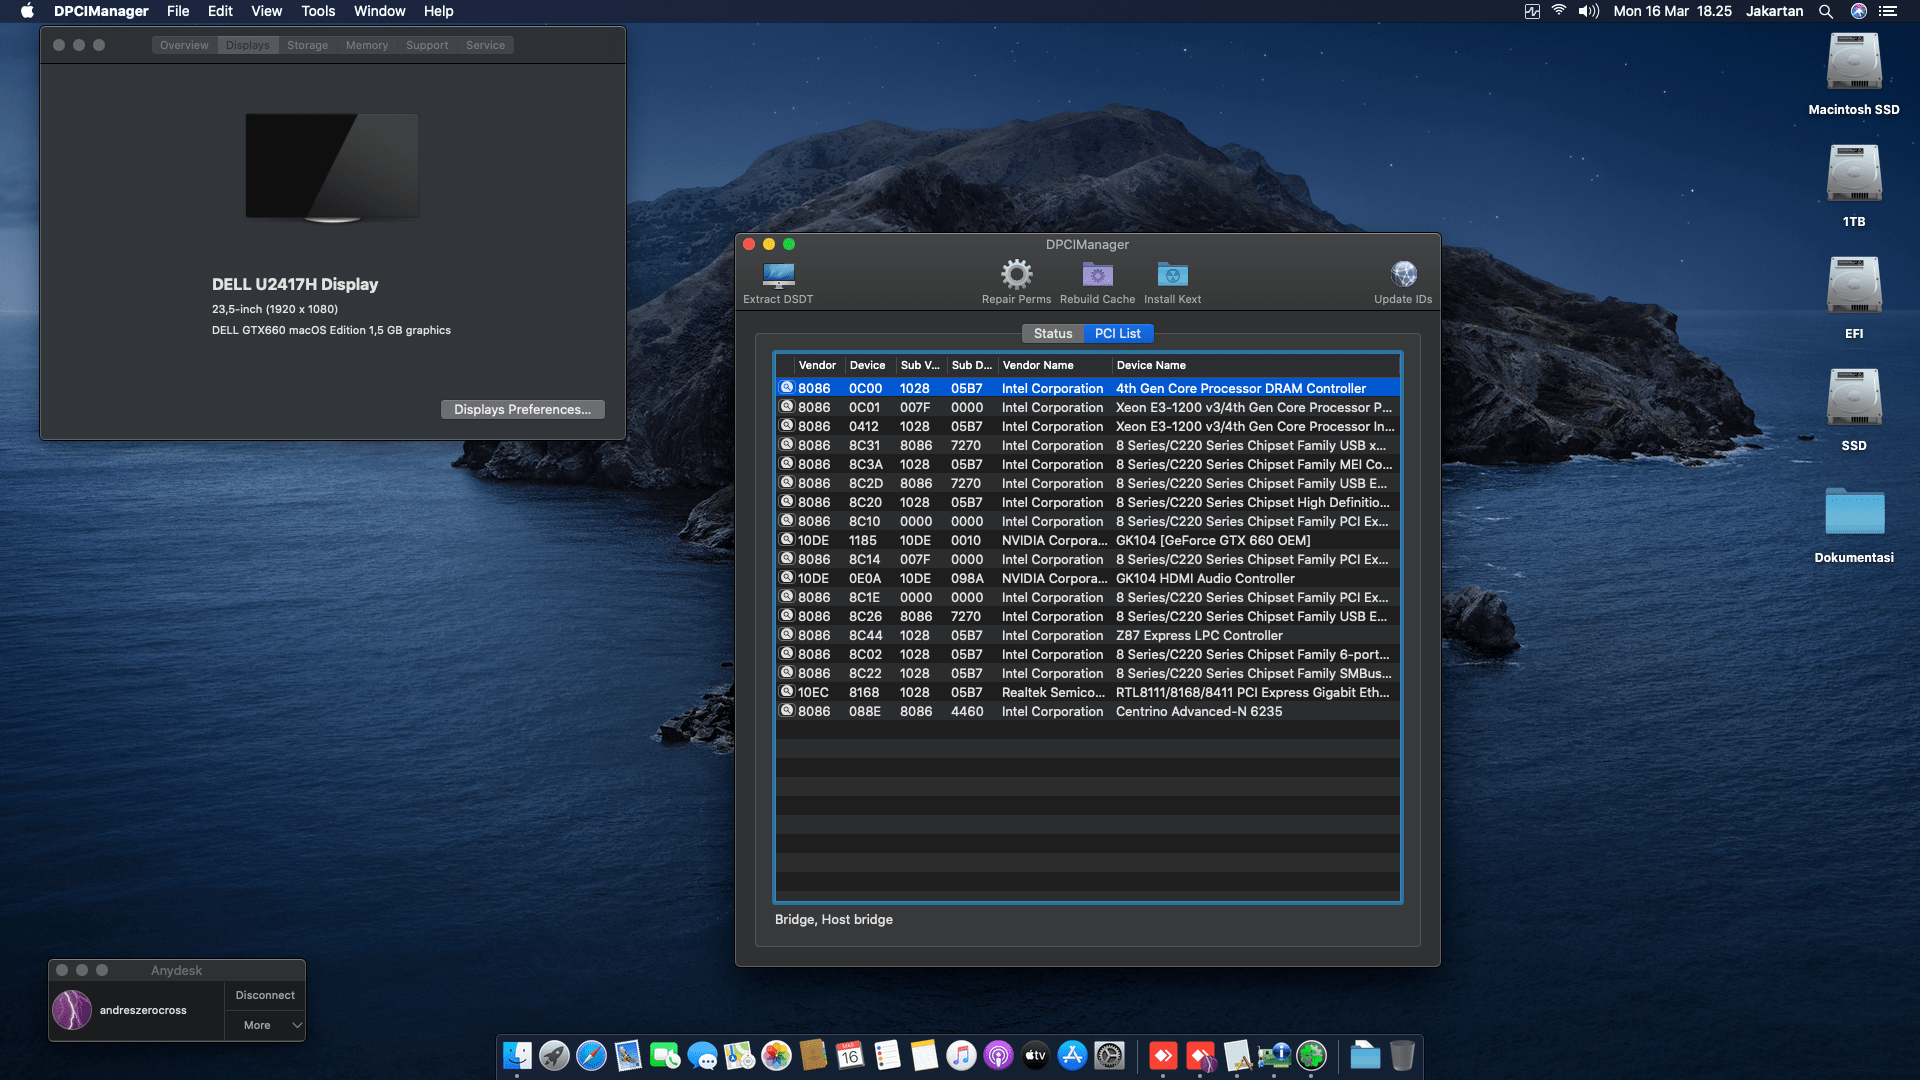Open the Window menu

coord(379,11)
